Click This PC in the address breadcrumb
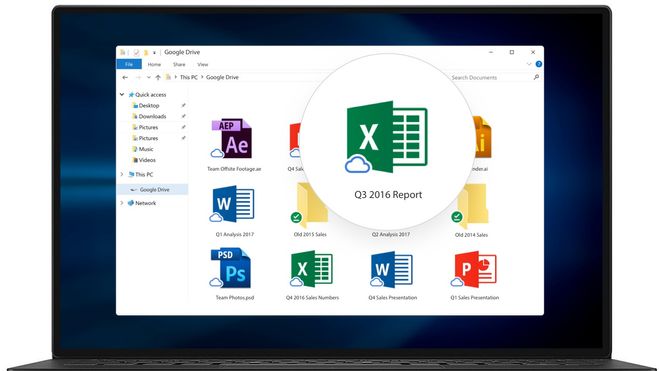The image size is (660, 371). 189,77
